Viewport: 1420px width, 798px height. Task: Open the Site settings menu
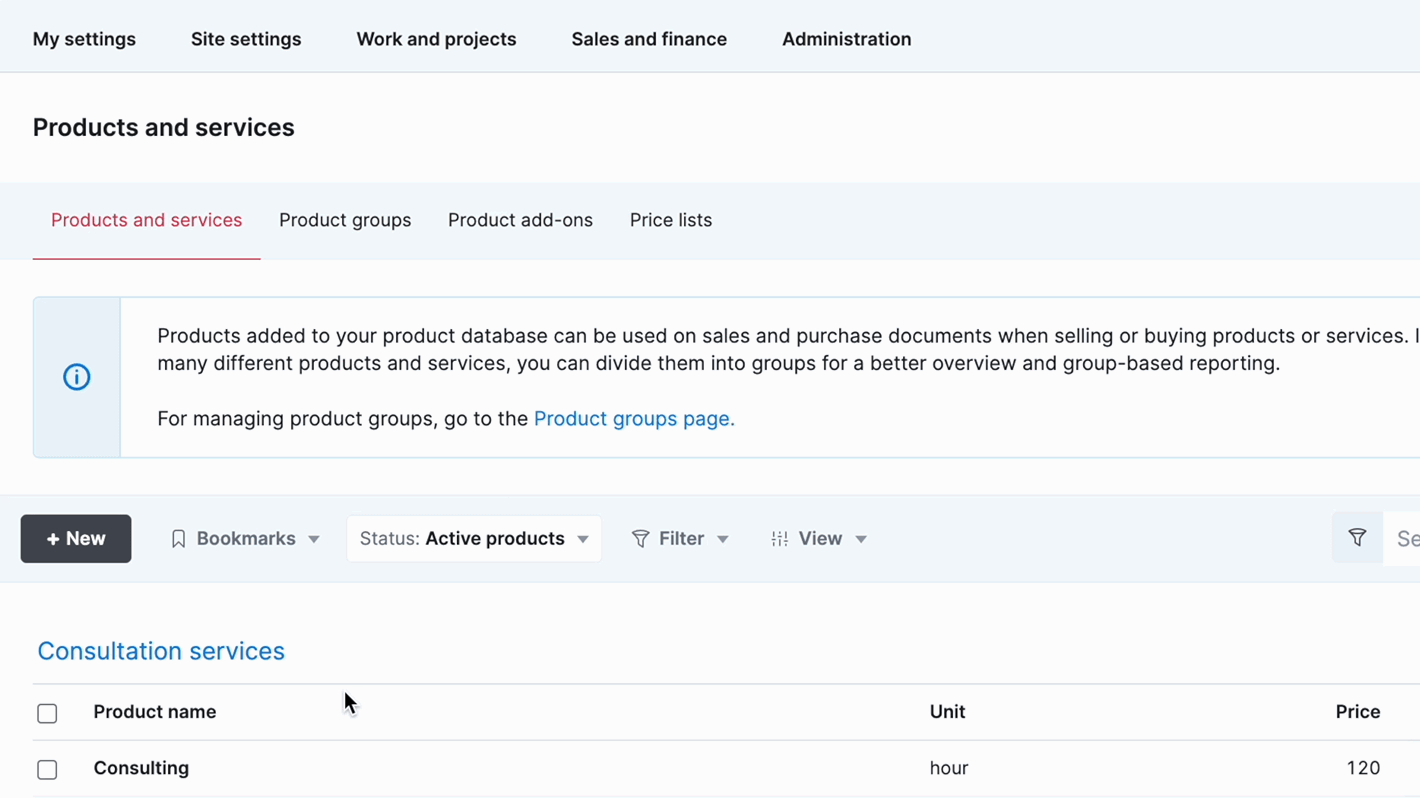(x=246, y=39)
